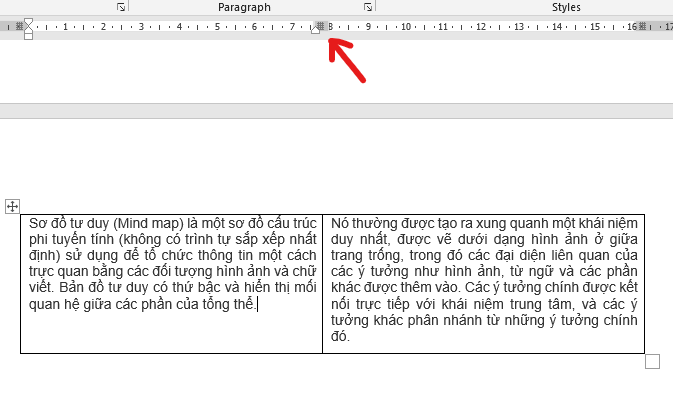Click the ruler at the 10 mark
This screenshot has height=406, width=673.
pos(406,27)
